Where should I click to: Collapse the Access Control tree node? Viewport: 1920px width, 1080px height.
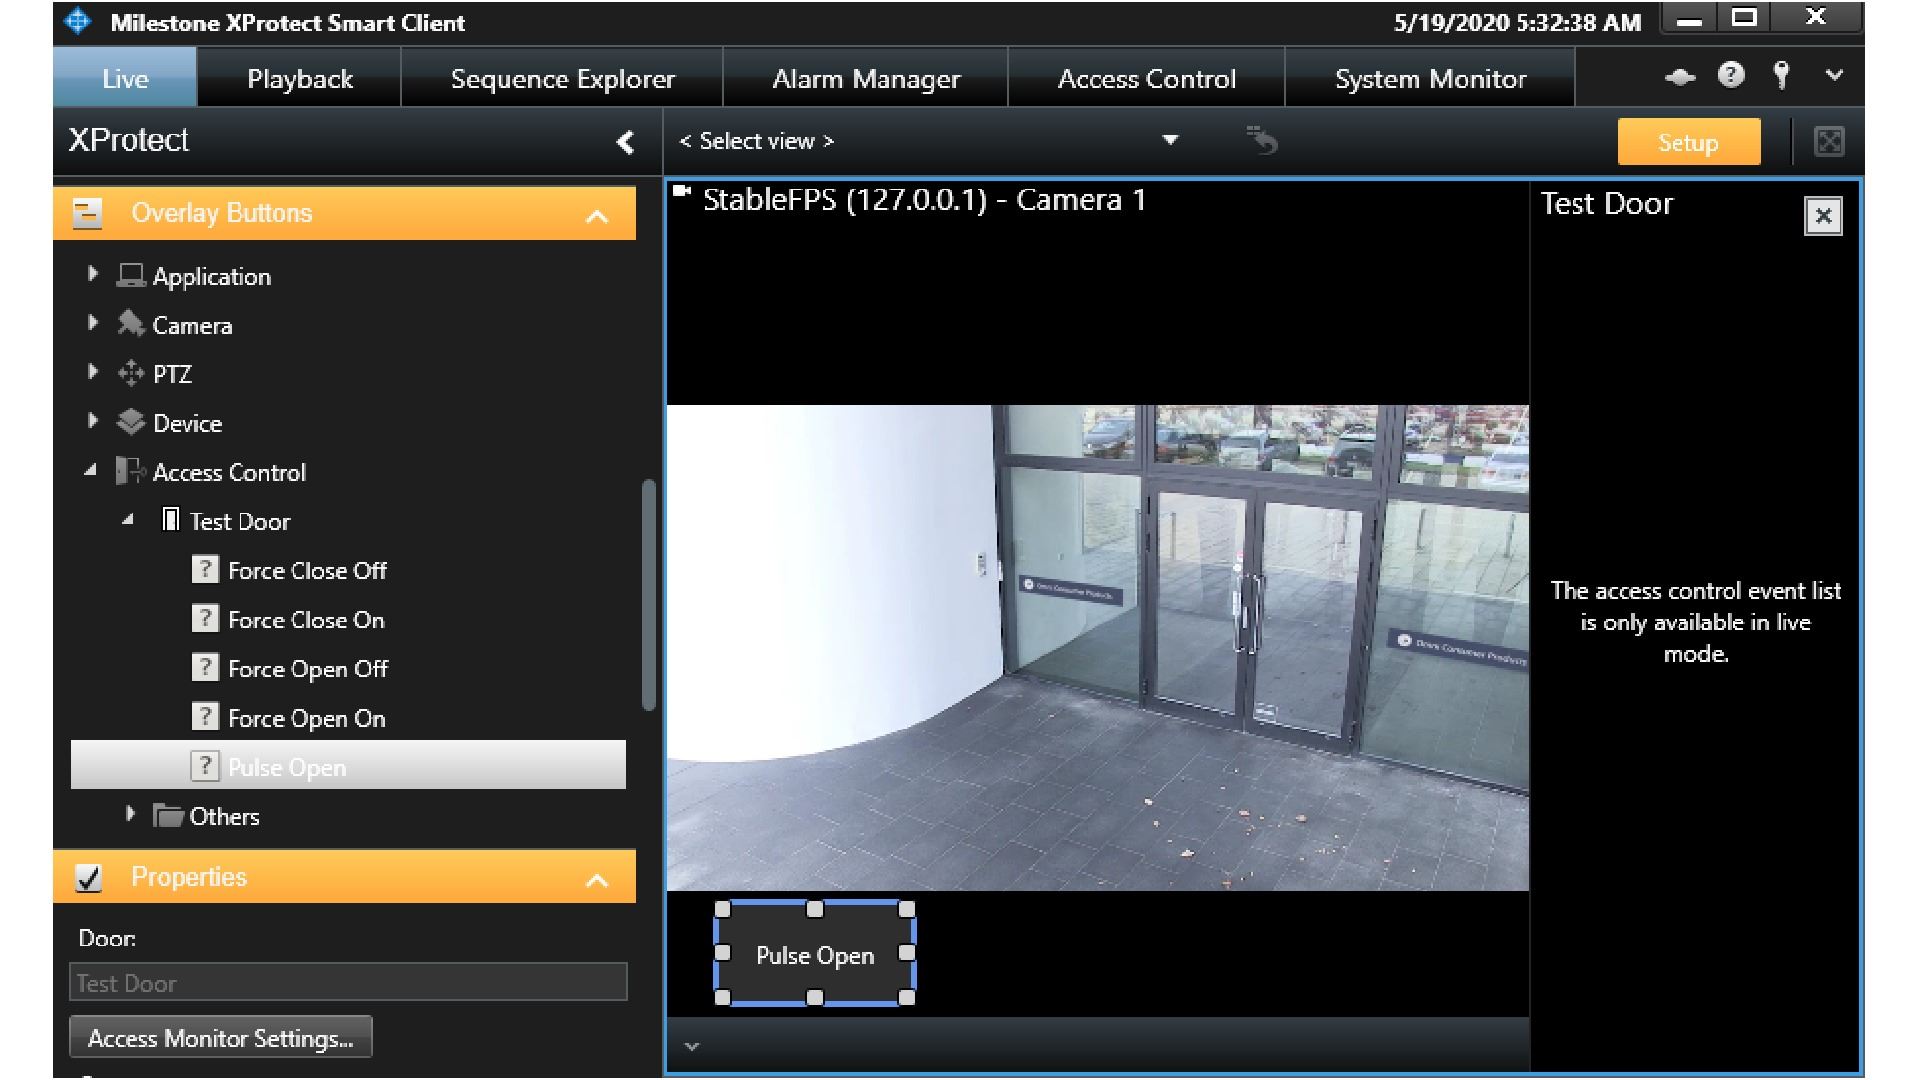pos(91,470)
